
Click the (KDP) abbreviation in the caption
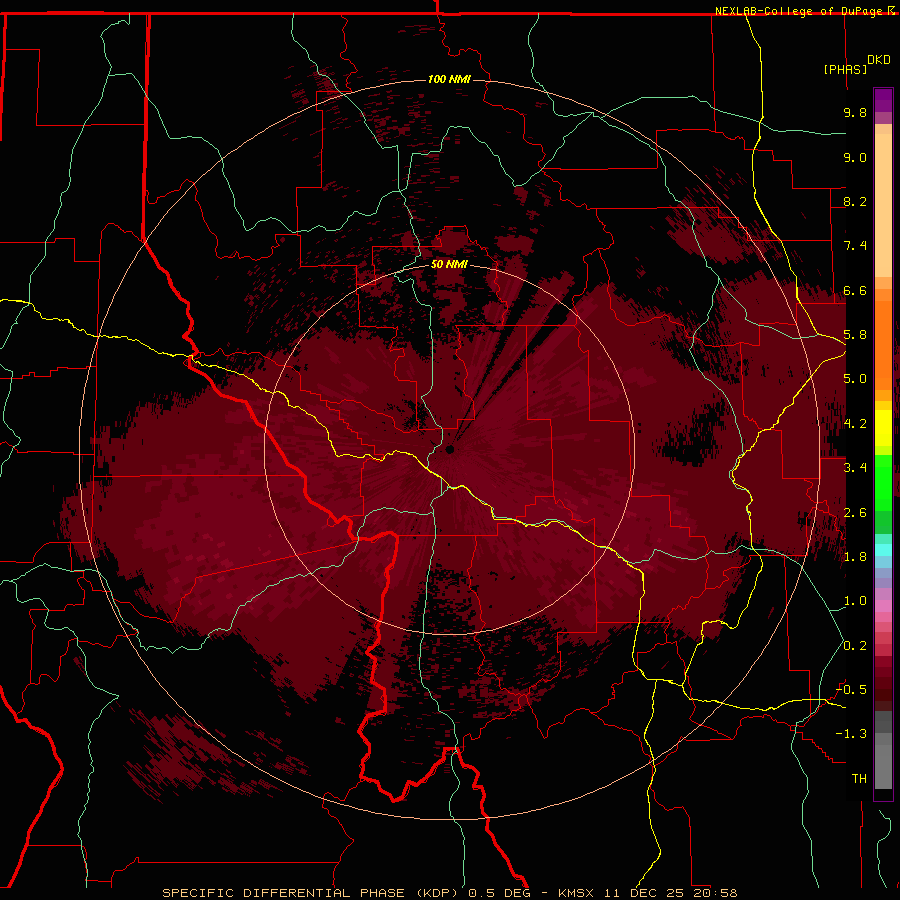point(437,893)
